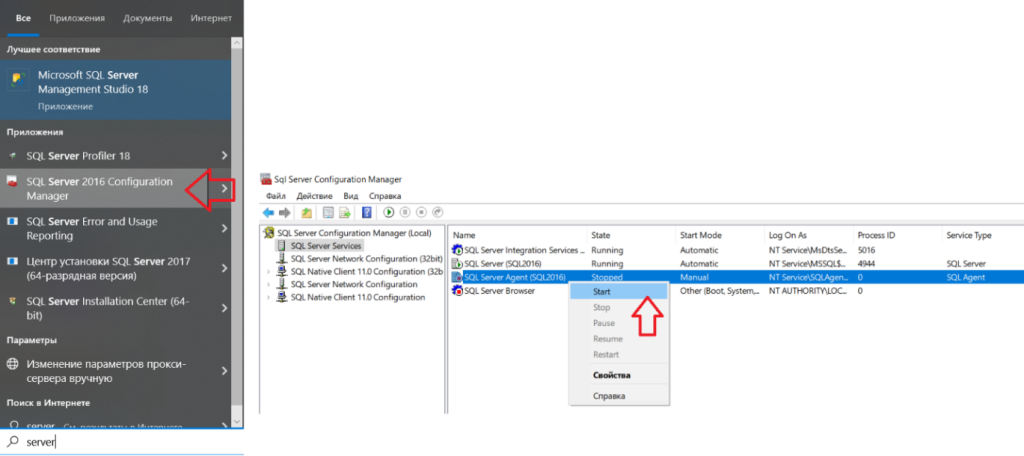Choose Справка in the context menu
Image resolution: width=1024 pixels, height=456 pixels.
coord(618,396)
